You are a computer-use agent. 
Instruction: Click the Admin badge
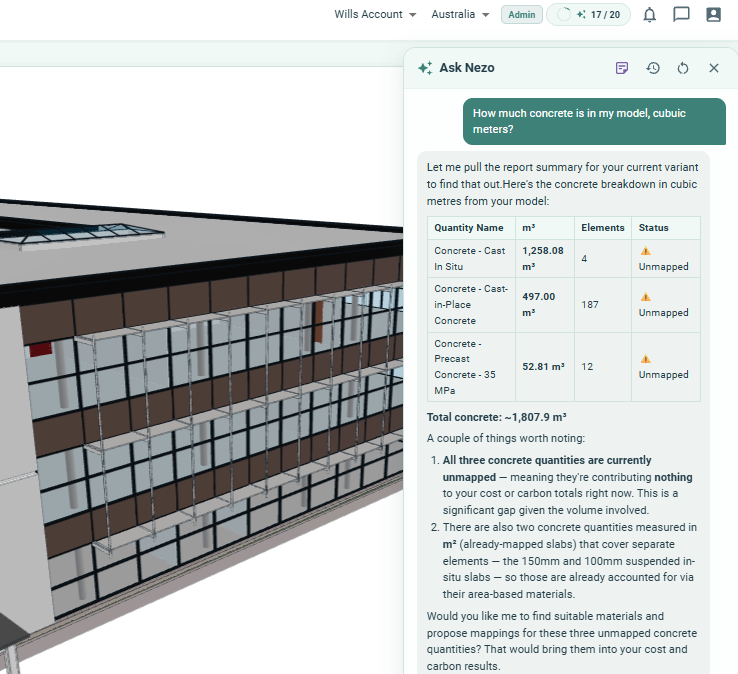(521, 15)
